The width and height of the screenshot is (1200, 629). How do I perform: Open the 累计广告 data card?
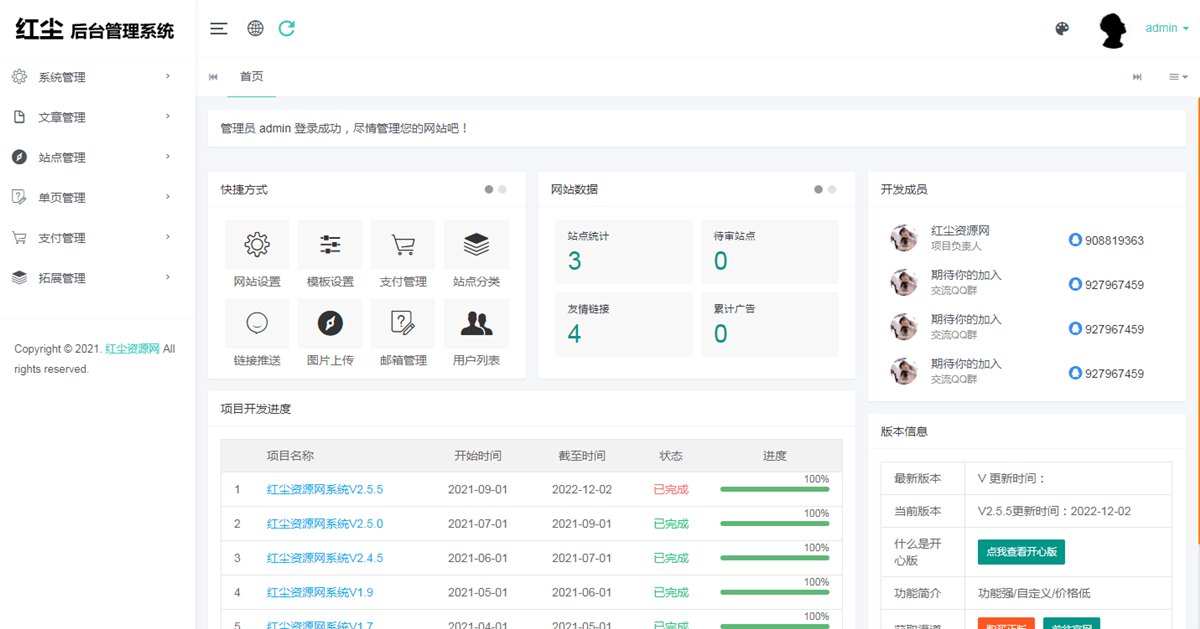pos(770,324)
